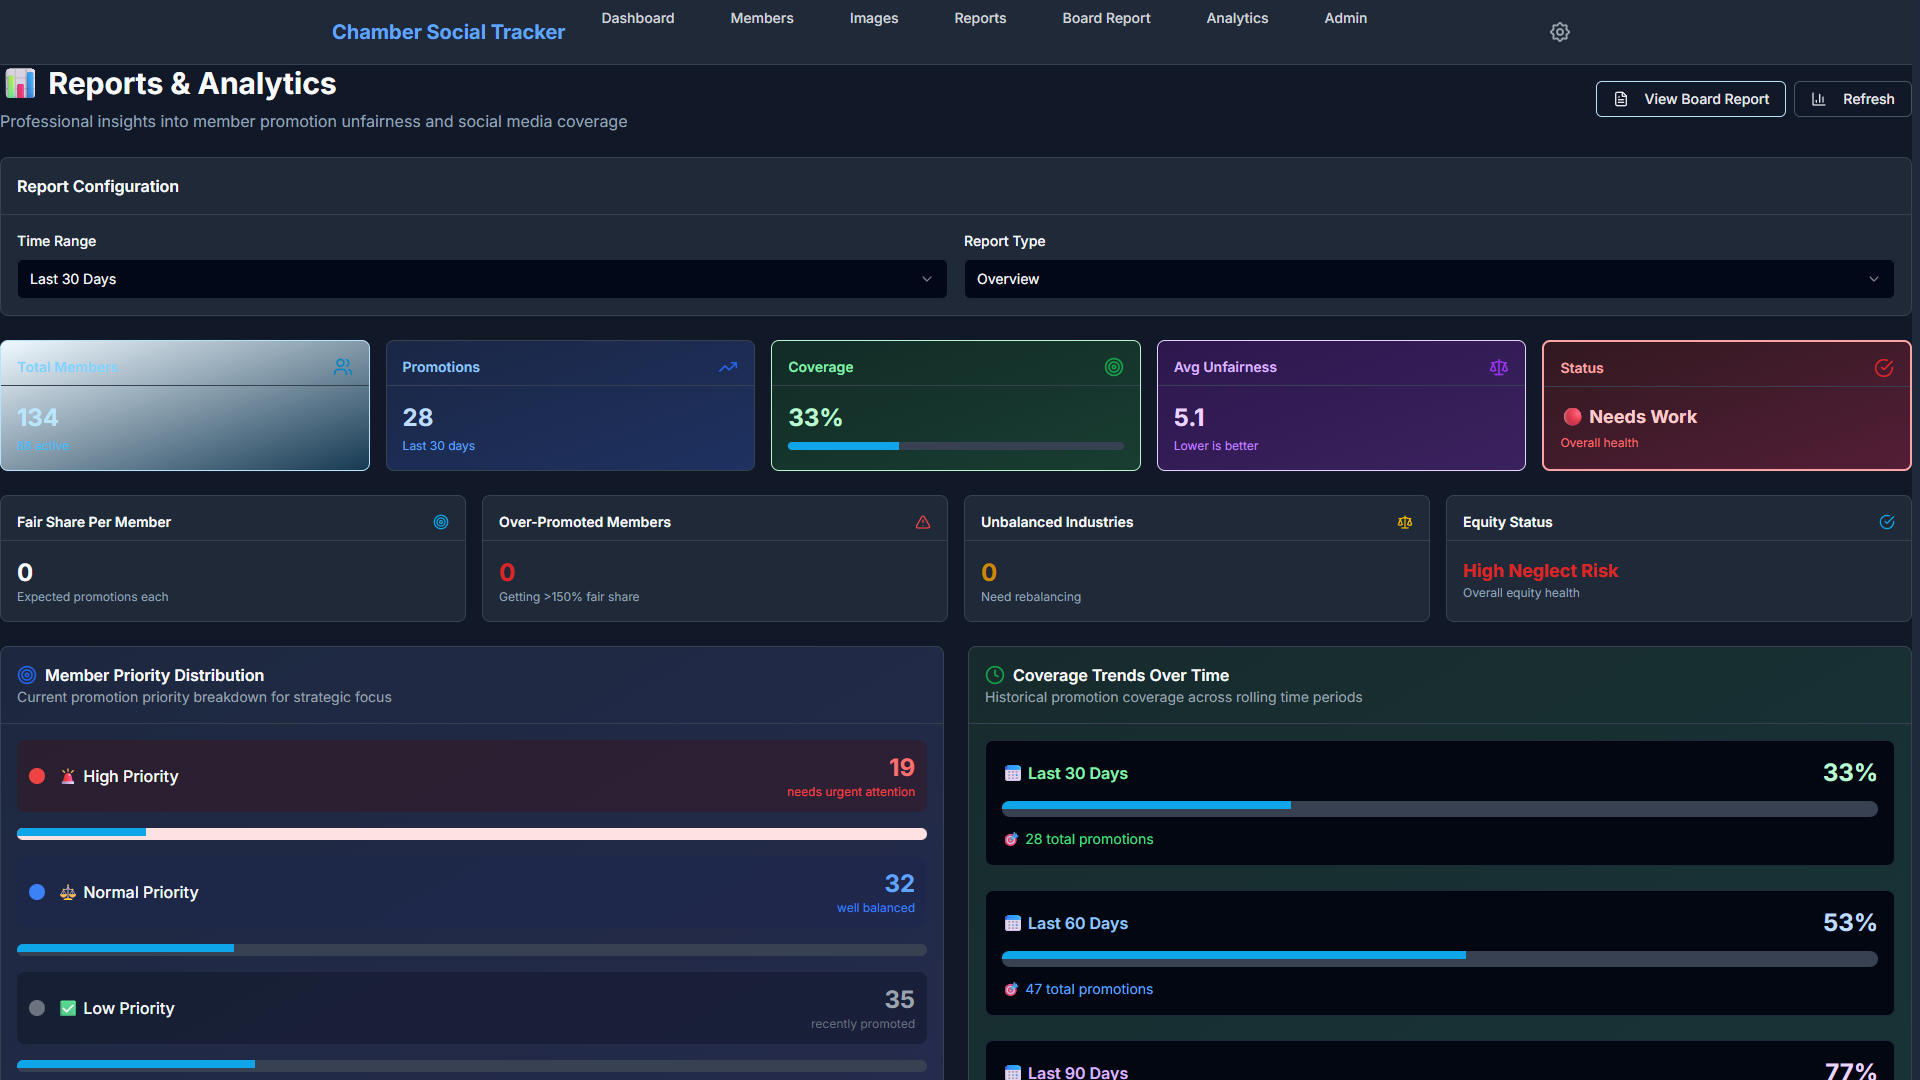Click the clock icon beside Coverage Trends Over Time
1920x1080 pixels.
coord(995,675)
